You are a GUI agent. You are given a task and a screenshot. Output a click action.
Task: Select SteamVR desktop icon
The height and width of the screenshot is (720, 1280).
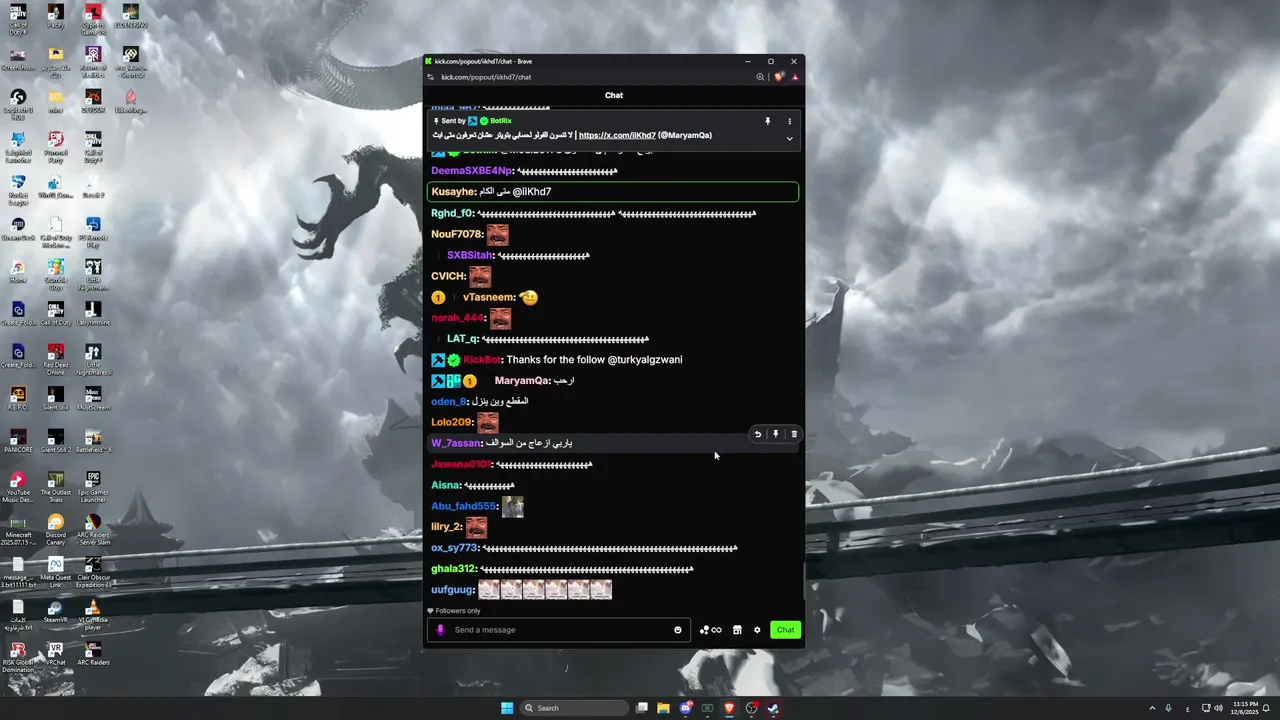click(55, 611)
